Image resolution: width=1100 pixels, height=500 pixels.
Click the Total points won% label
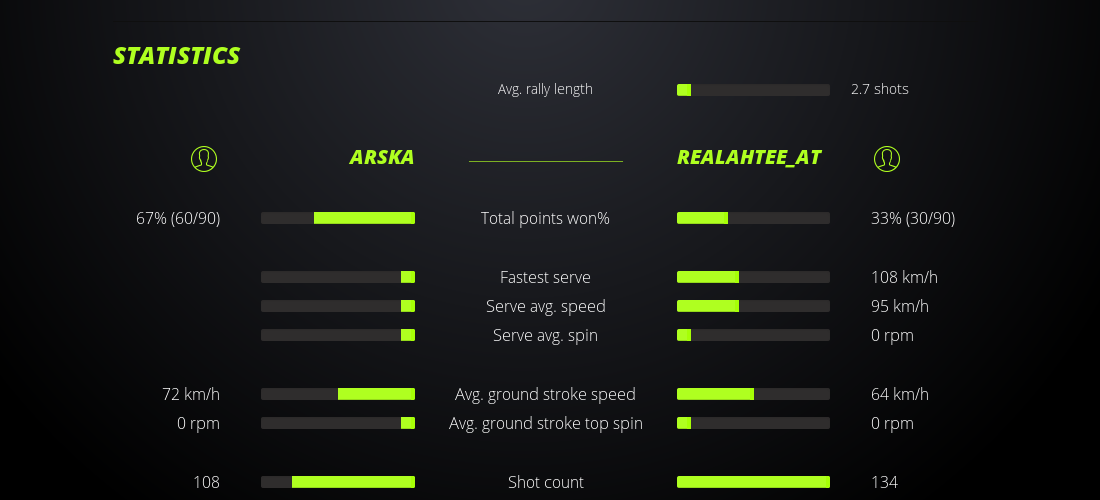tap(545, 218)
